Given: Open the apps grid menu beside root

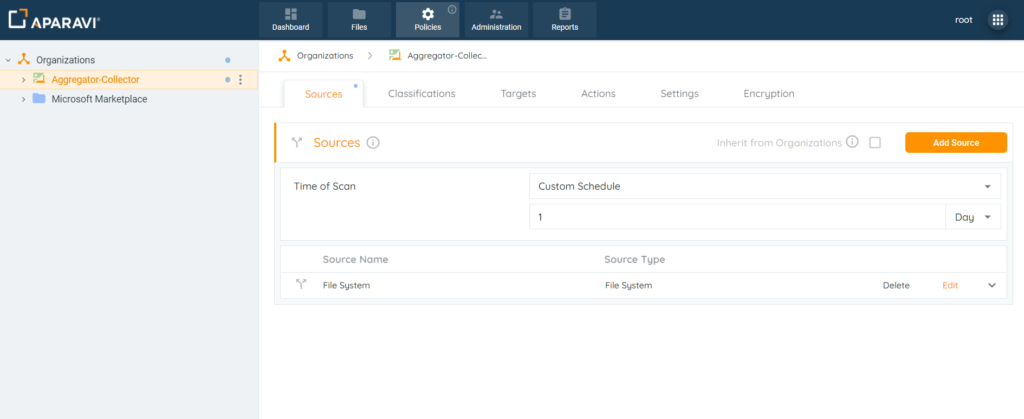Looking at the screenshot, I should [x=997, y=20].
